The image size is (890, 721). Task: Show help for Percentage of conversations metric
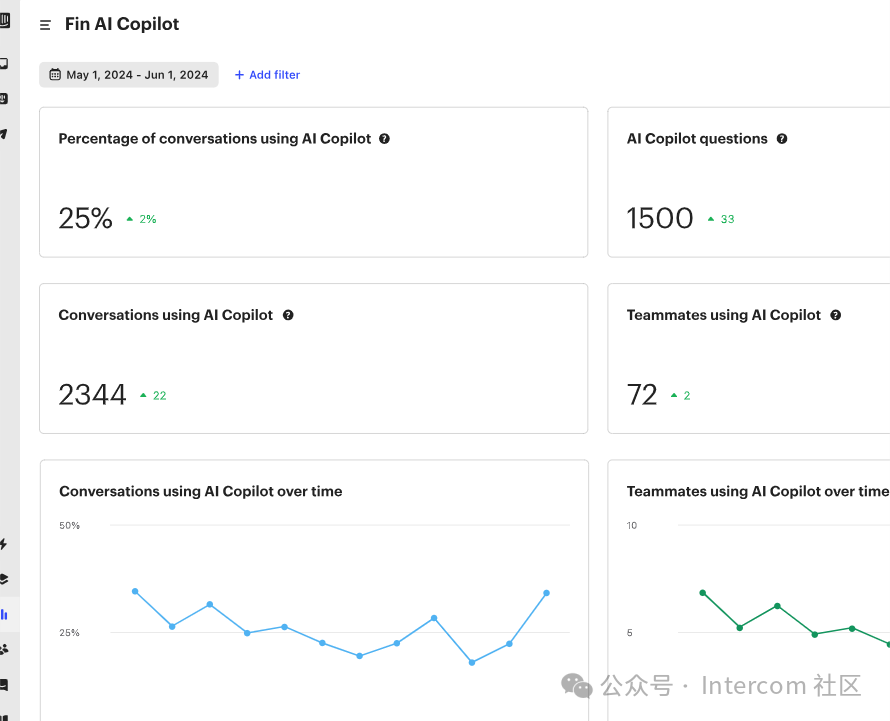point(385,139)
